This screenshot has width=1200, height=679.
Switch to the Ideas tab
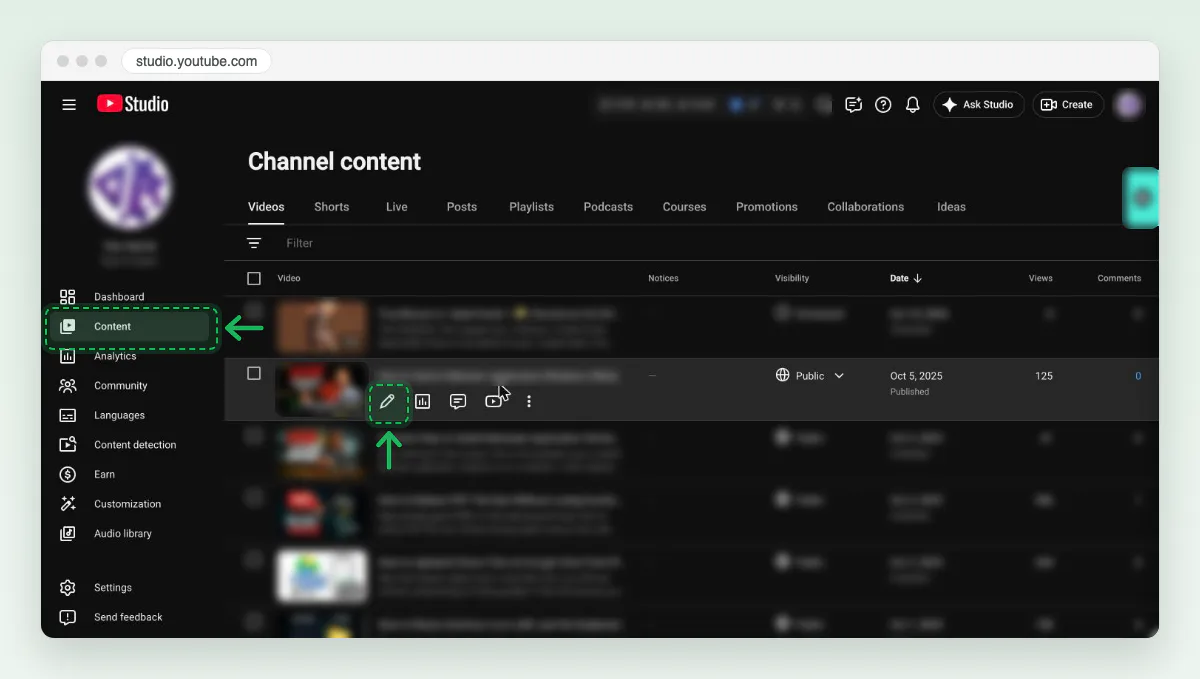[951, 207]
